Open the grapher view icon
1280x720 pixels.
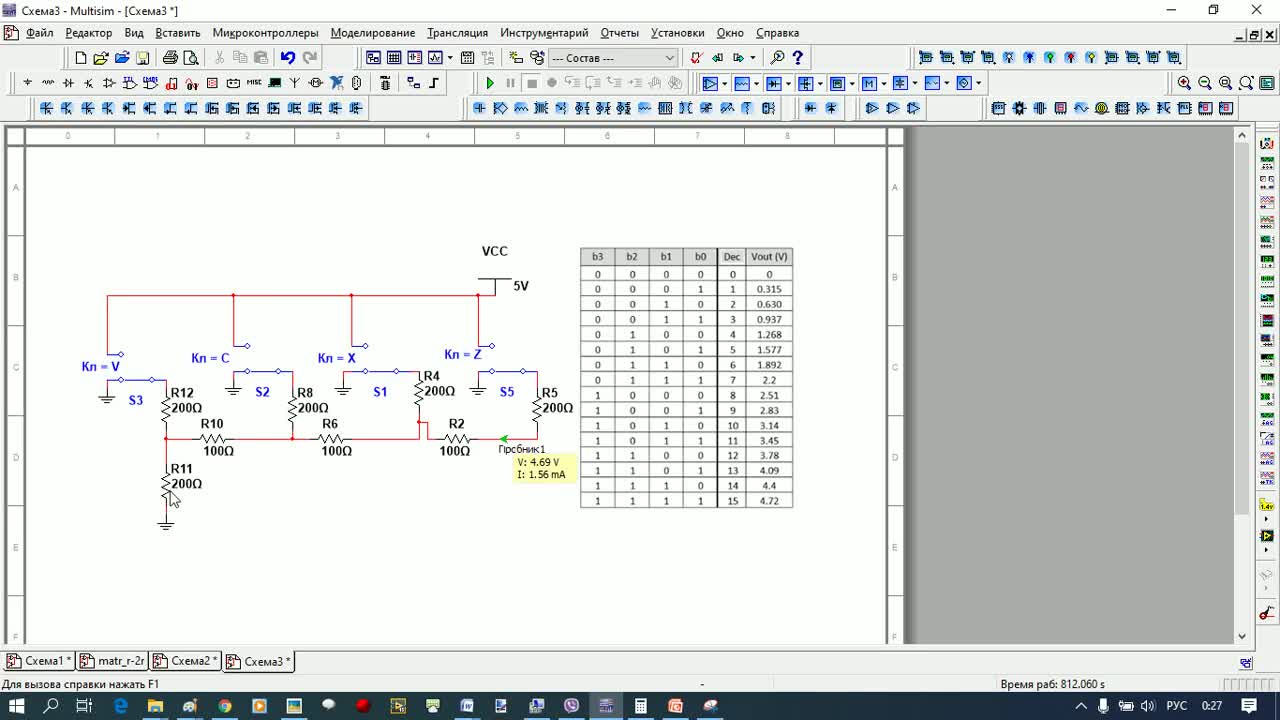(434, 58)
